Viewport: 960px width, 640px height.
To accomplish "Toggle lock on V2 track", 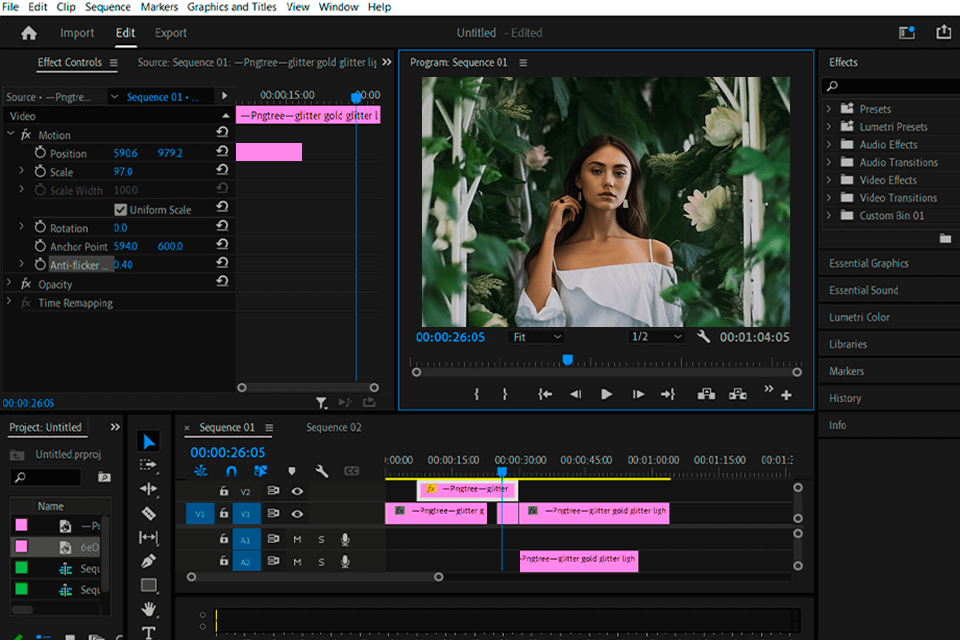I will point(224,491).
